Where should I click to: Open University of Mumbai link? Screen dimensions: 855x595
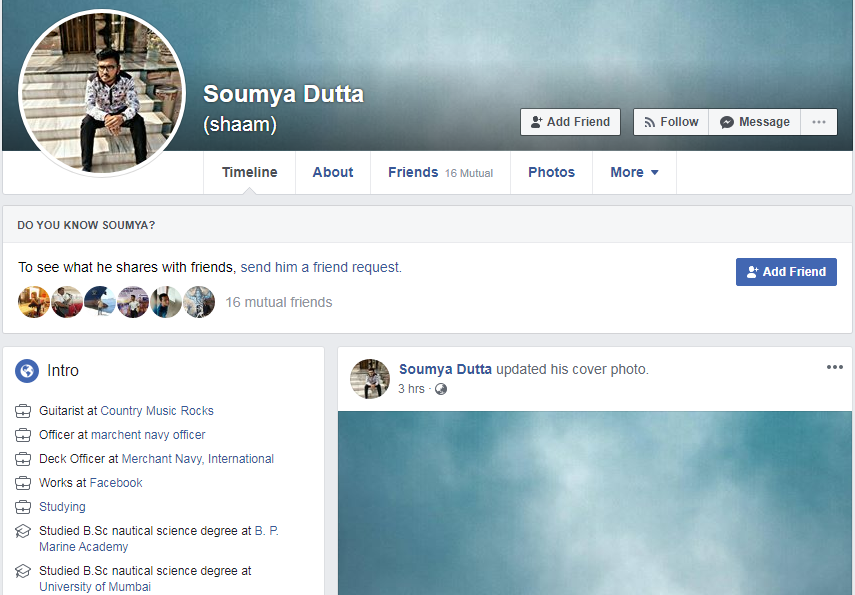point(95,587)
